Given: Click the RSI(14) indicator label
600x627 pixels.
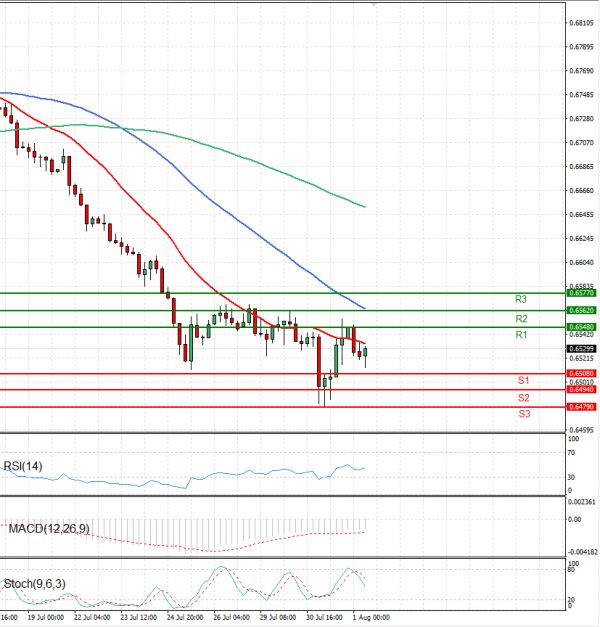Looking at the screenshot, I should point(23,466).
